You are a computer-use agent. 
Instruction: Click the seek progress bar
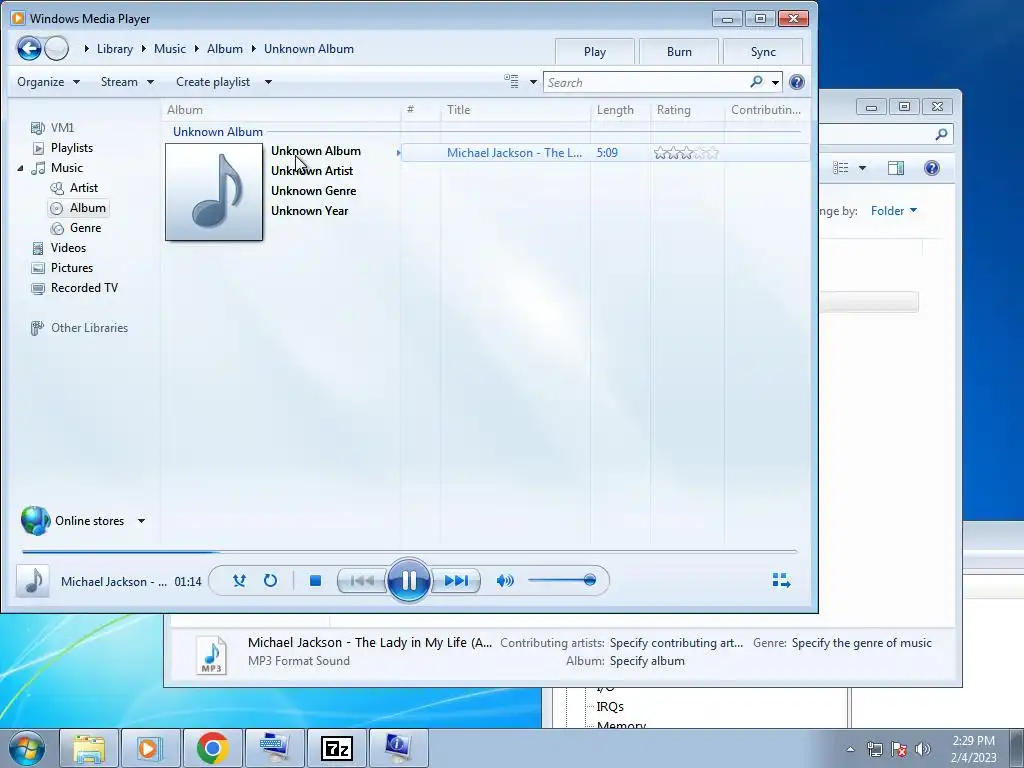[x=409, y=552]
